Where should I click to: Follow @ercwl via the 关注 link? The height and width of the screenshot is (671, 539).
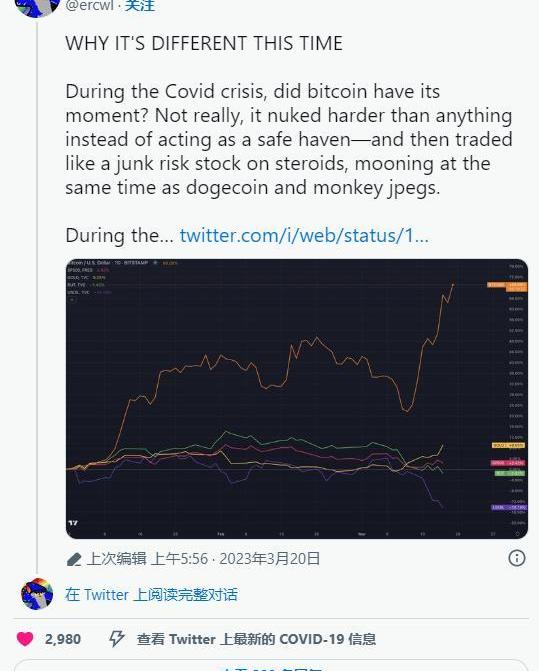pos(139,6)
